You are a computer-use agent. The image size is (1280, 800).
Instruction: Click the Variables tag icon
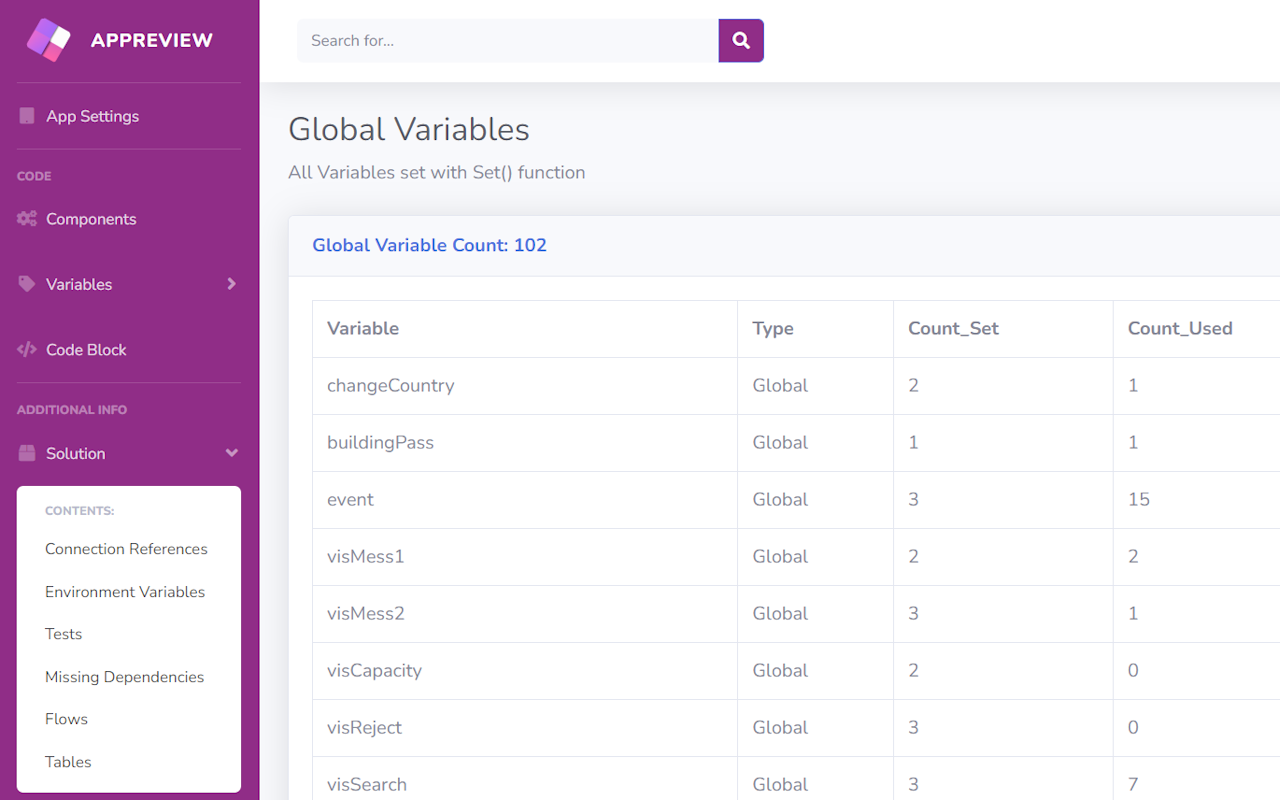coord(27,284)
